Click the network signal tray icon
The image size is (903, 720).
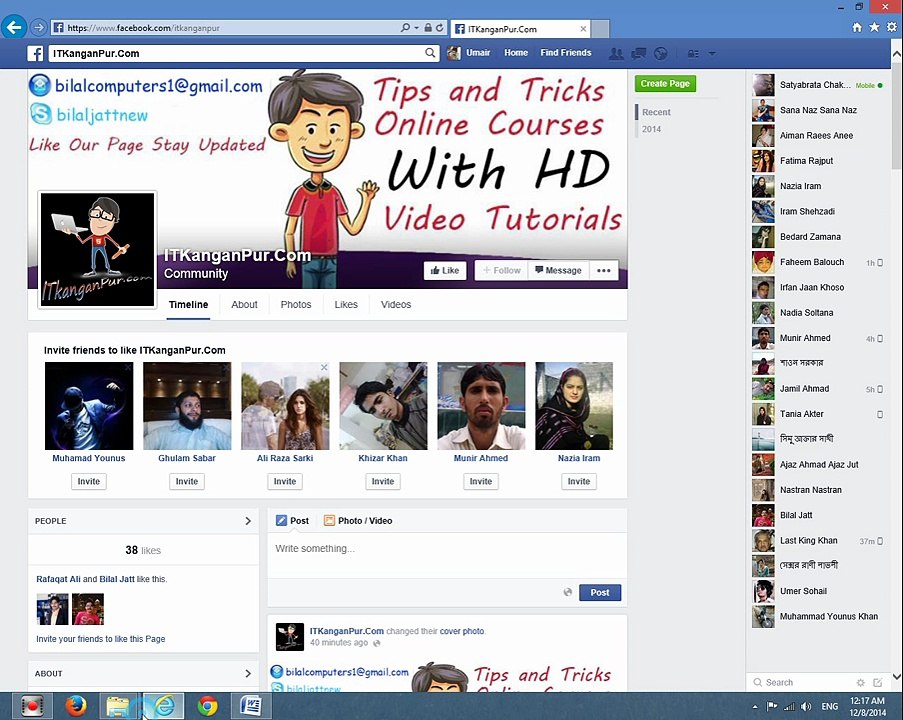point(790,706)
